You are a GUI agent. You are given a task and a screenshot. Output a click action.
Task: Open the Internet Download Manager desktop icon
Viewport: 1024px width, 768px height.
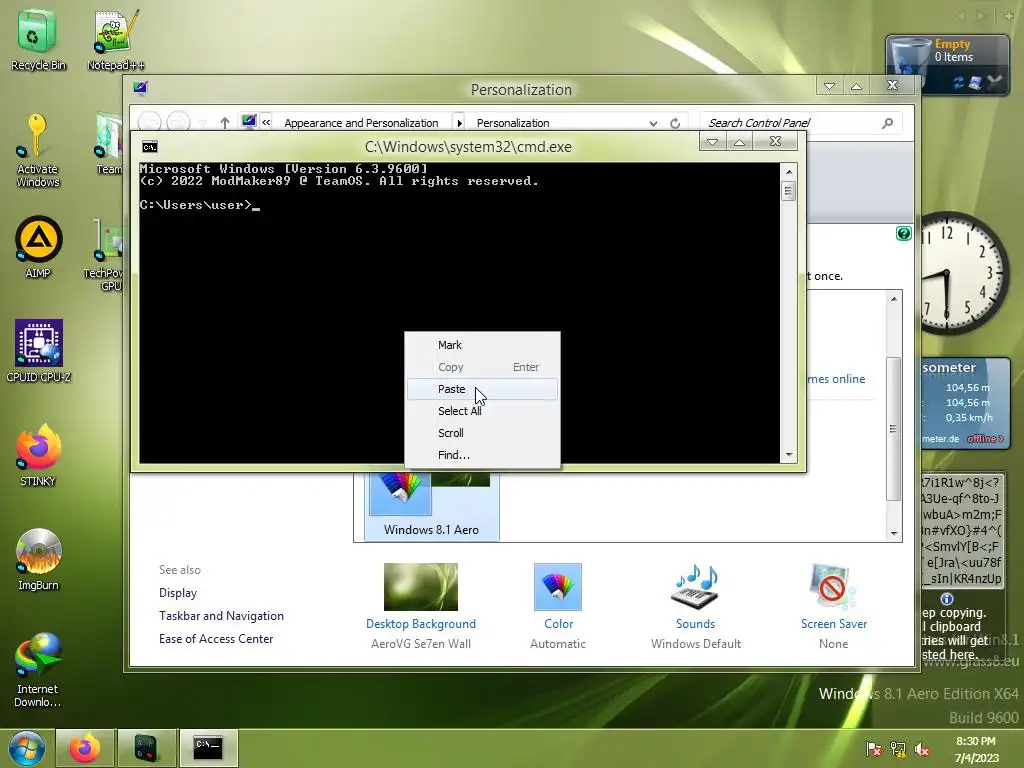[x=38, y=669]
